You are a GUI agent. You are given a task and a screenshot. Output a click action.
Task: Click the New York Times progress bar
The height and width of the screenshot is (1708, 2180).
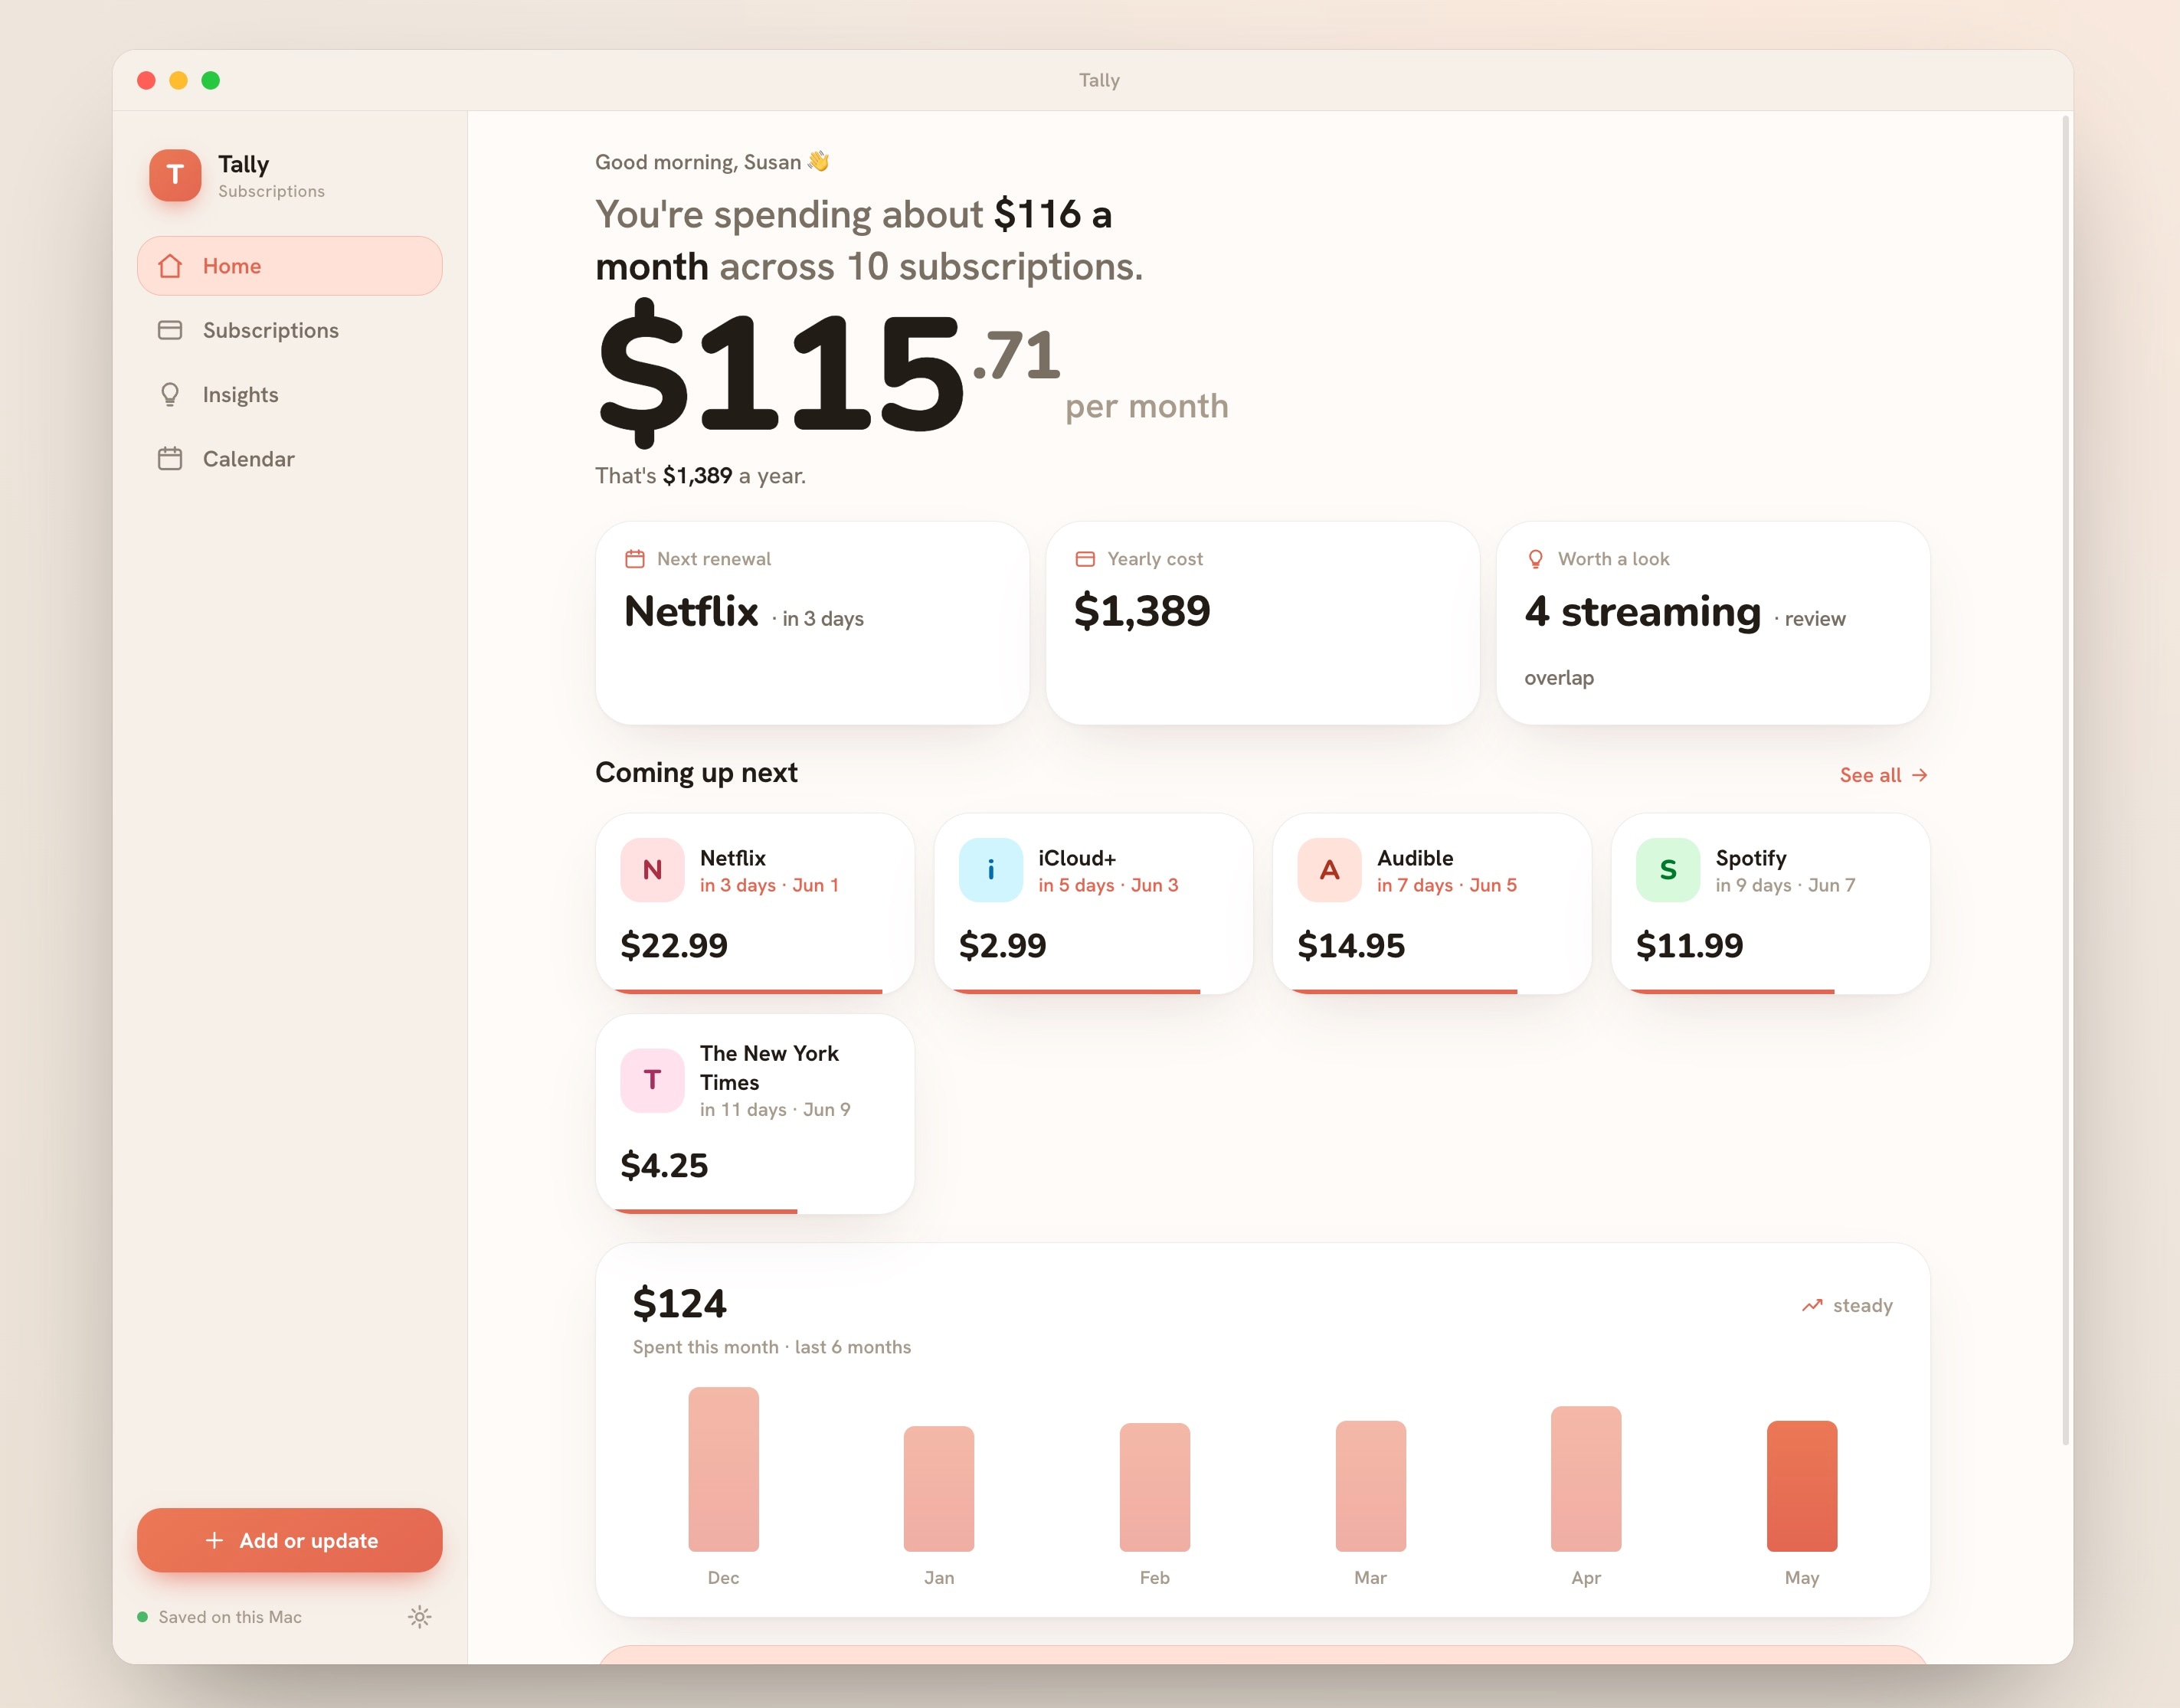coord(705,1211)
